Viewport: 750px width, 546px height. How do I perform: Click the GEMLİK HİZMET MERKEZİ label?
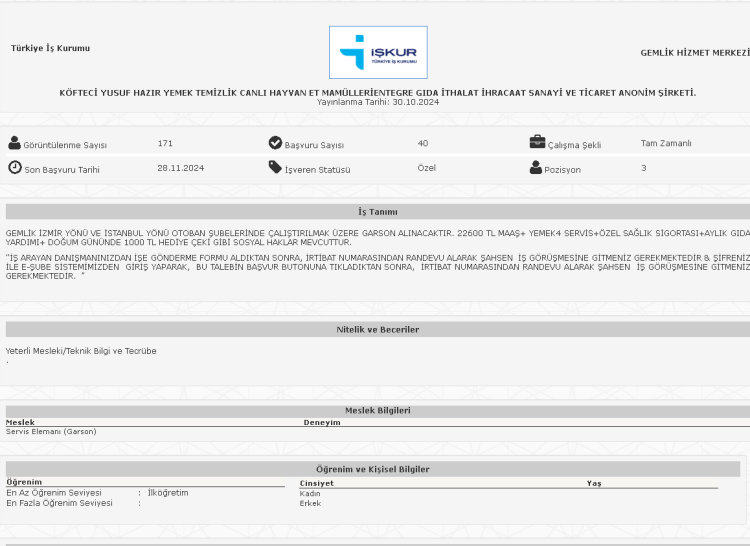coord(694,53)
